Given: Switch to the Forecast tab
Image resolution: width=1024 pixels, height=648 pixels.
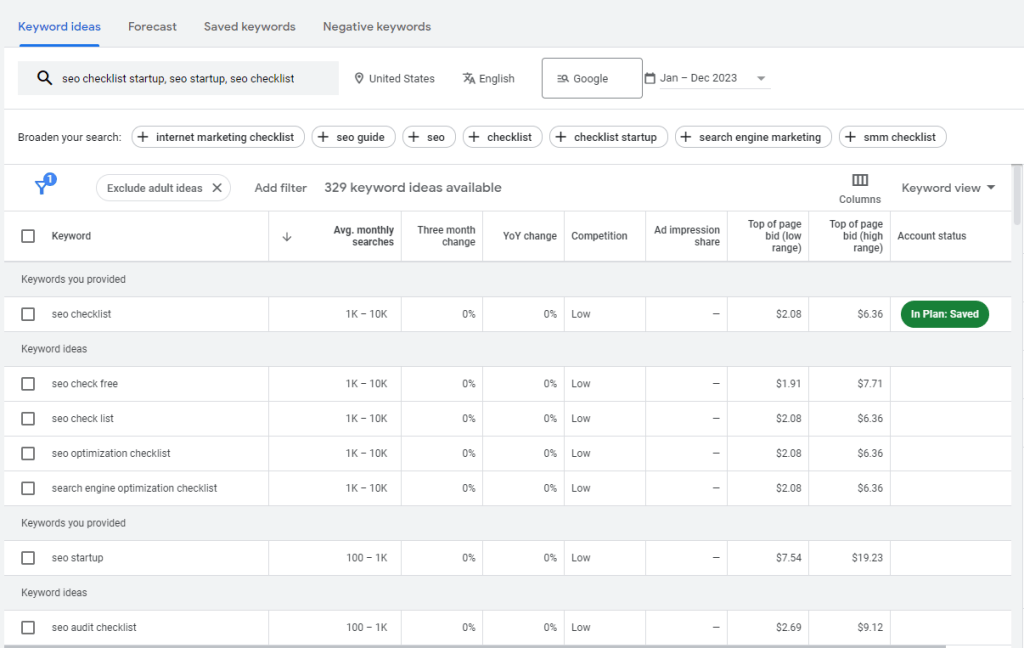Looking at the screenshot, I should (x=152, y=26).
